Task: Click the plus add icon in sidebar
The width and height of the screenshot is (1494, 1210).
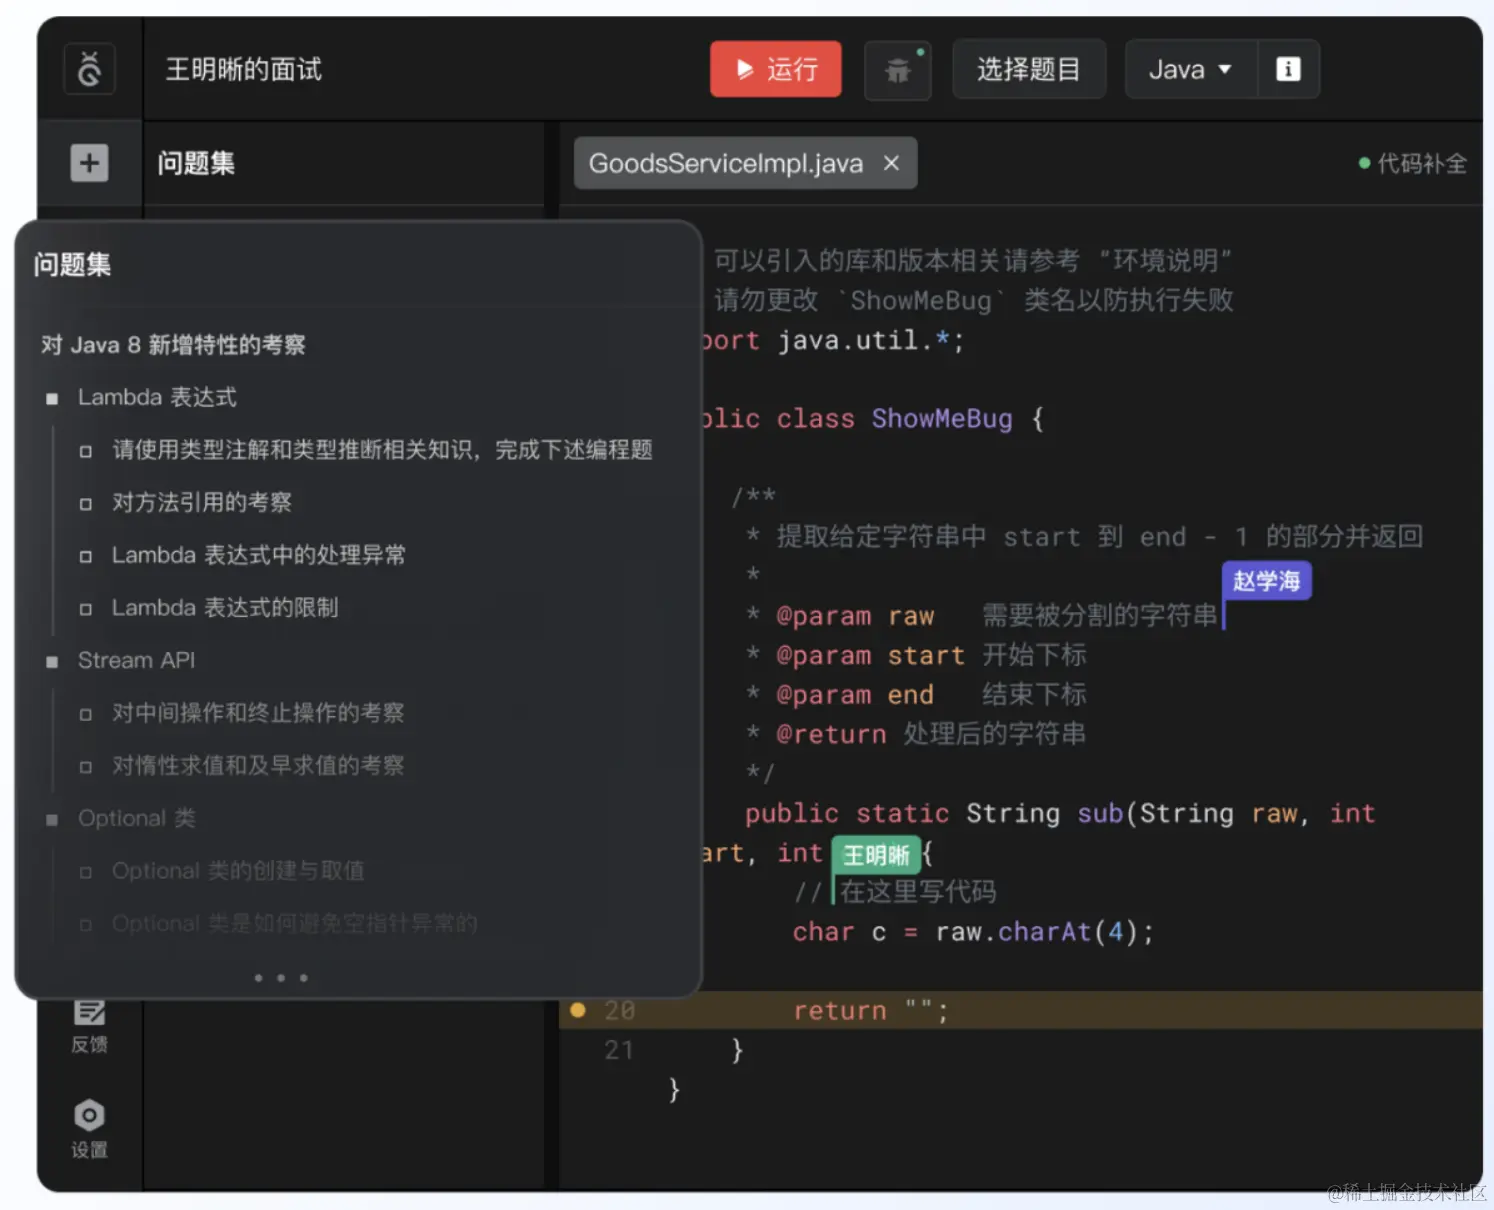Action: 89,163
